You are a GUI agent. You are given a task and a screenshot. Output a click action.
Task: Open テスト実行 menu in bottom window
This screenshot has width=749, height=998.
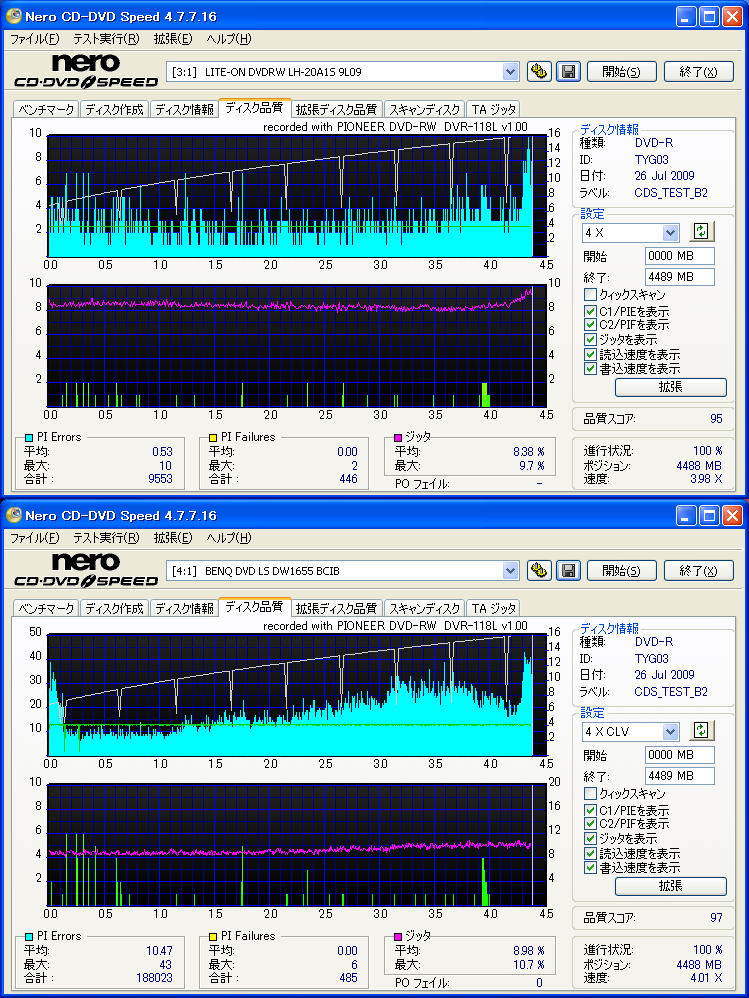106,538
